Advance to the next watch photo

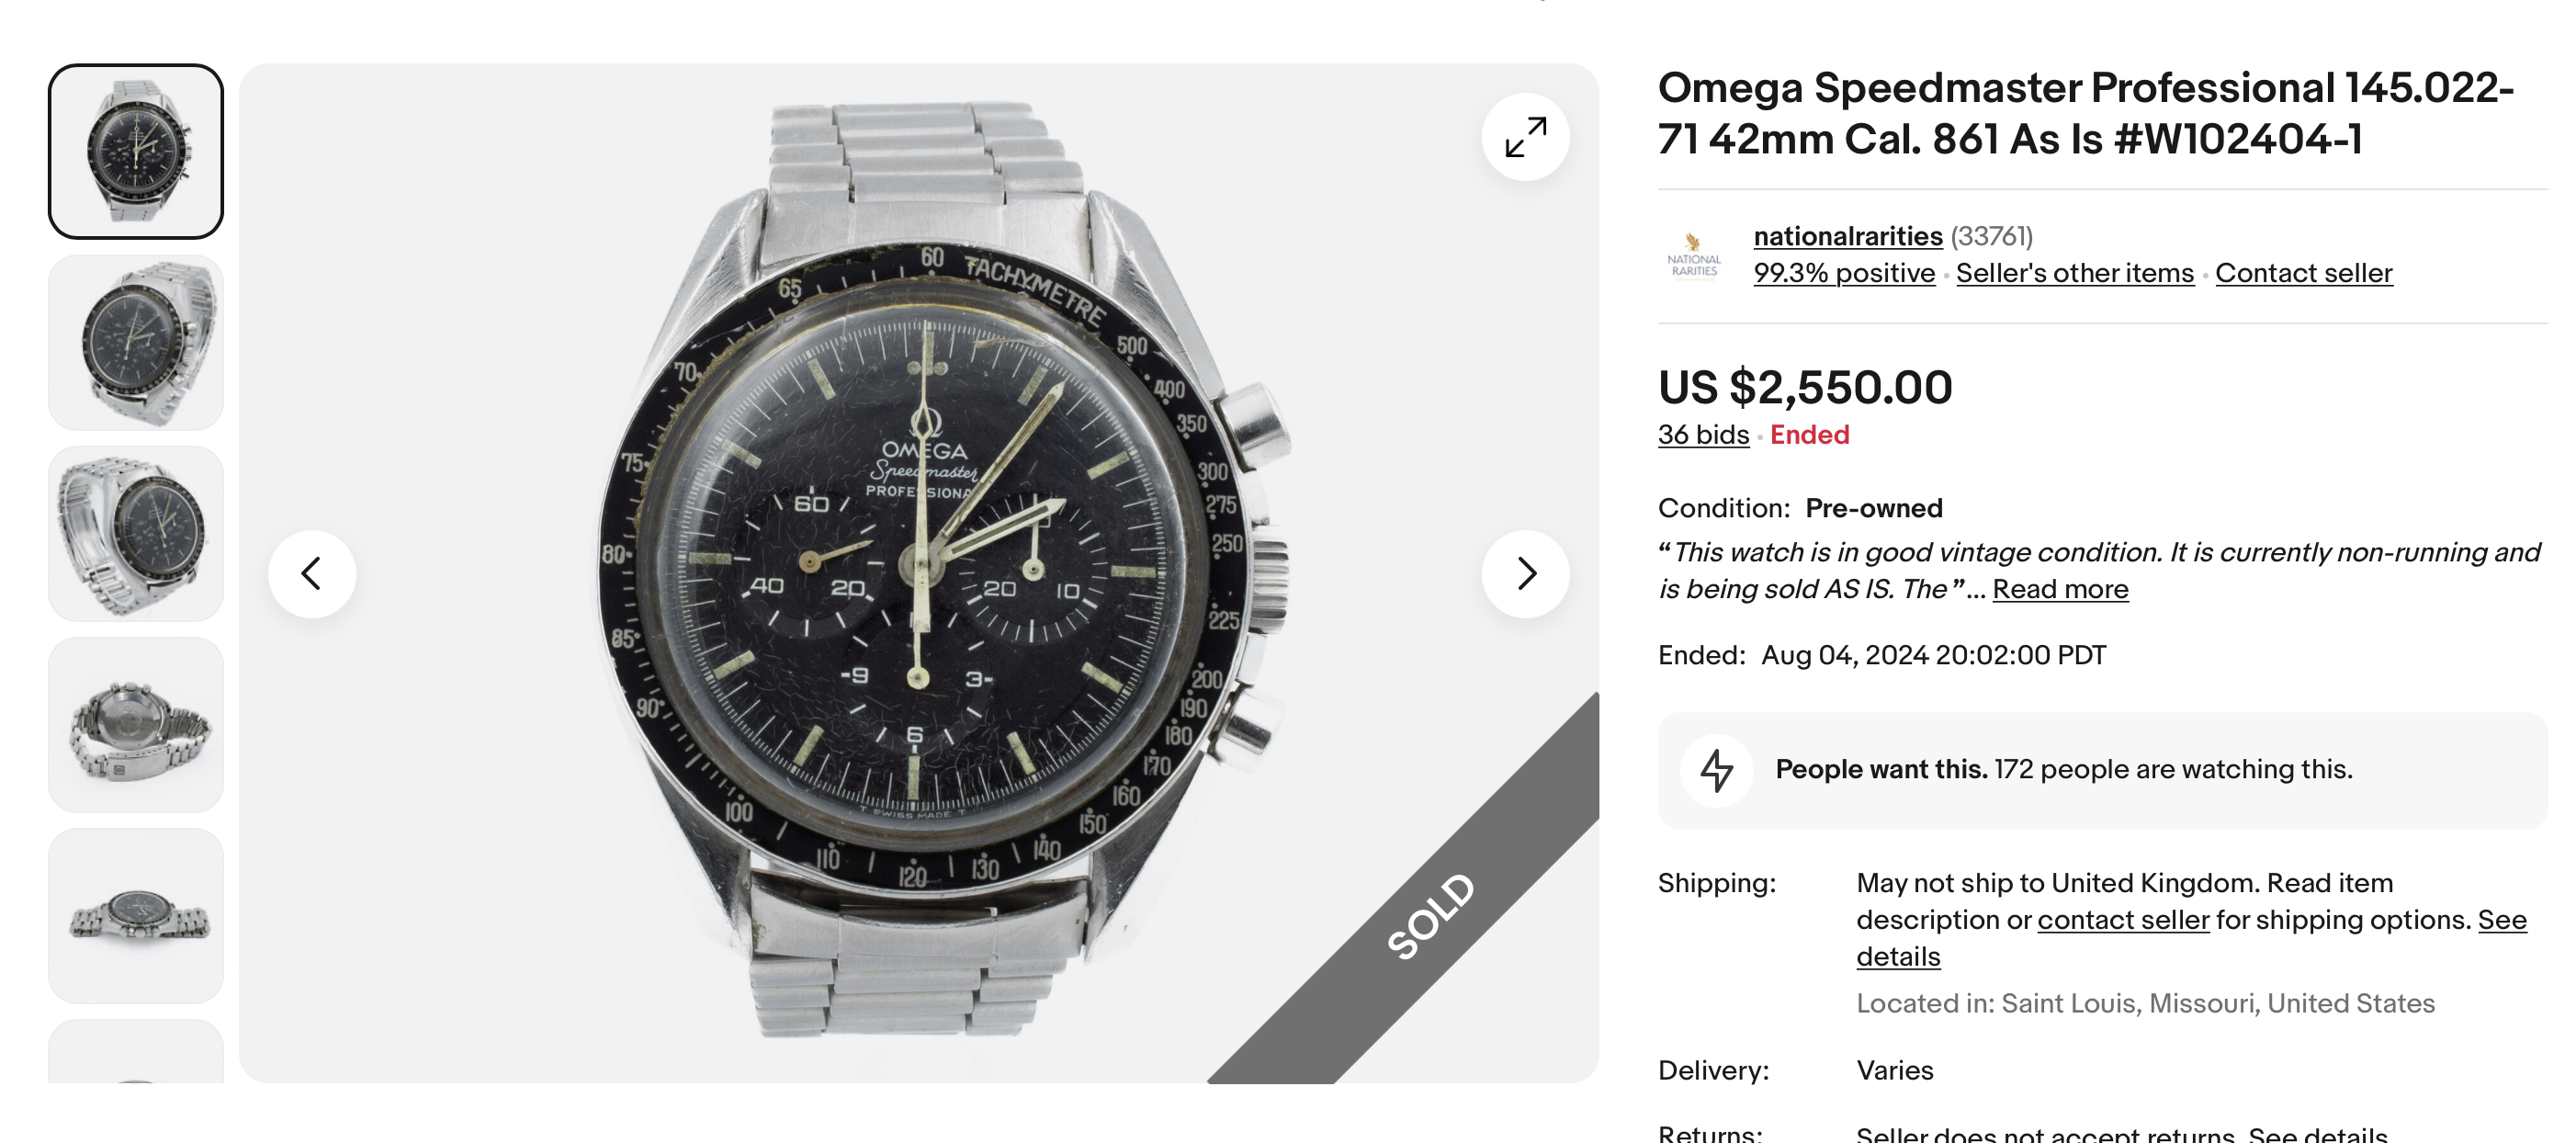[x=1525, y=574]
